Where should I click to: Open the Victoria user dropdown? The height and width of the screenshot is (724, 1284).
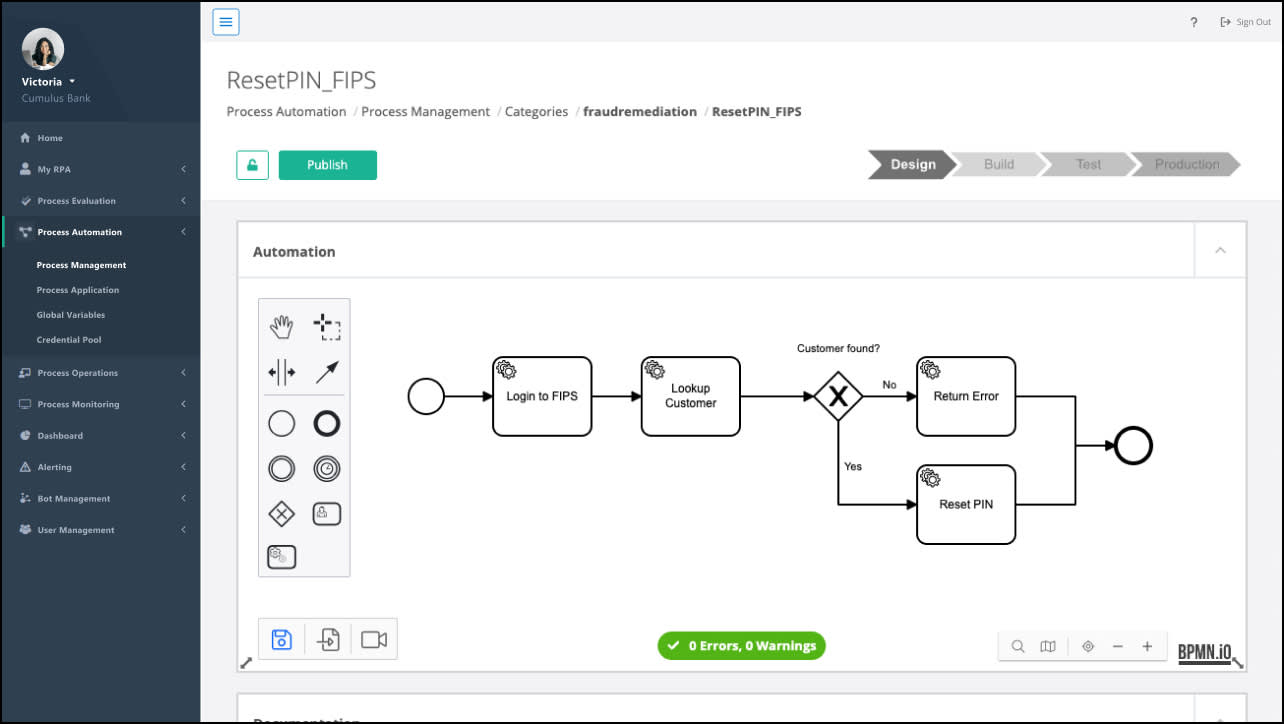pos(49,82)
